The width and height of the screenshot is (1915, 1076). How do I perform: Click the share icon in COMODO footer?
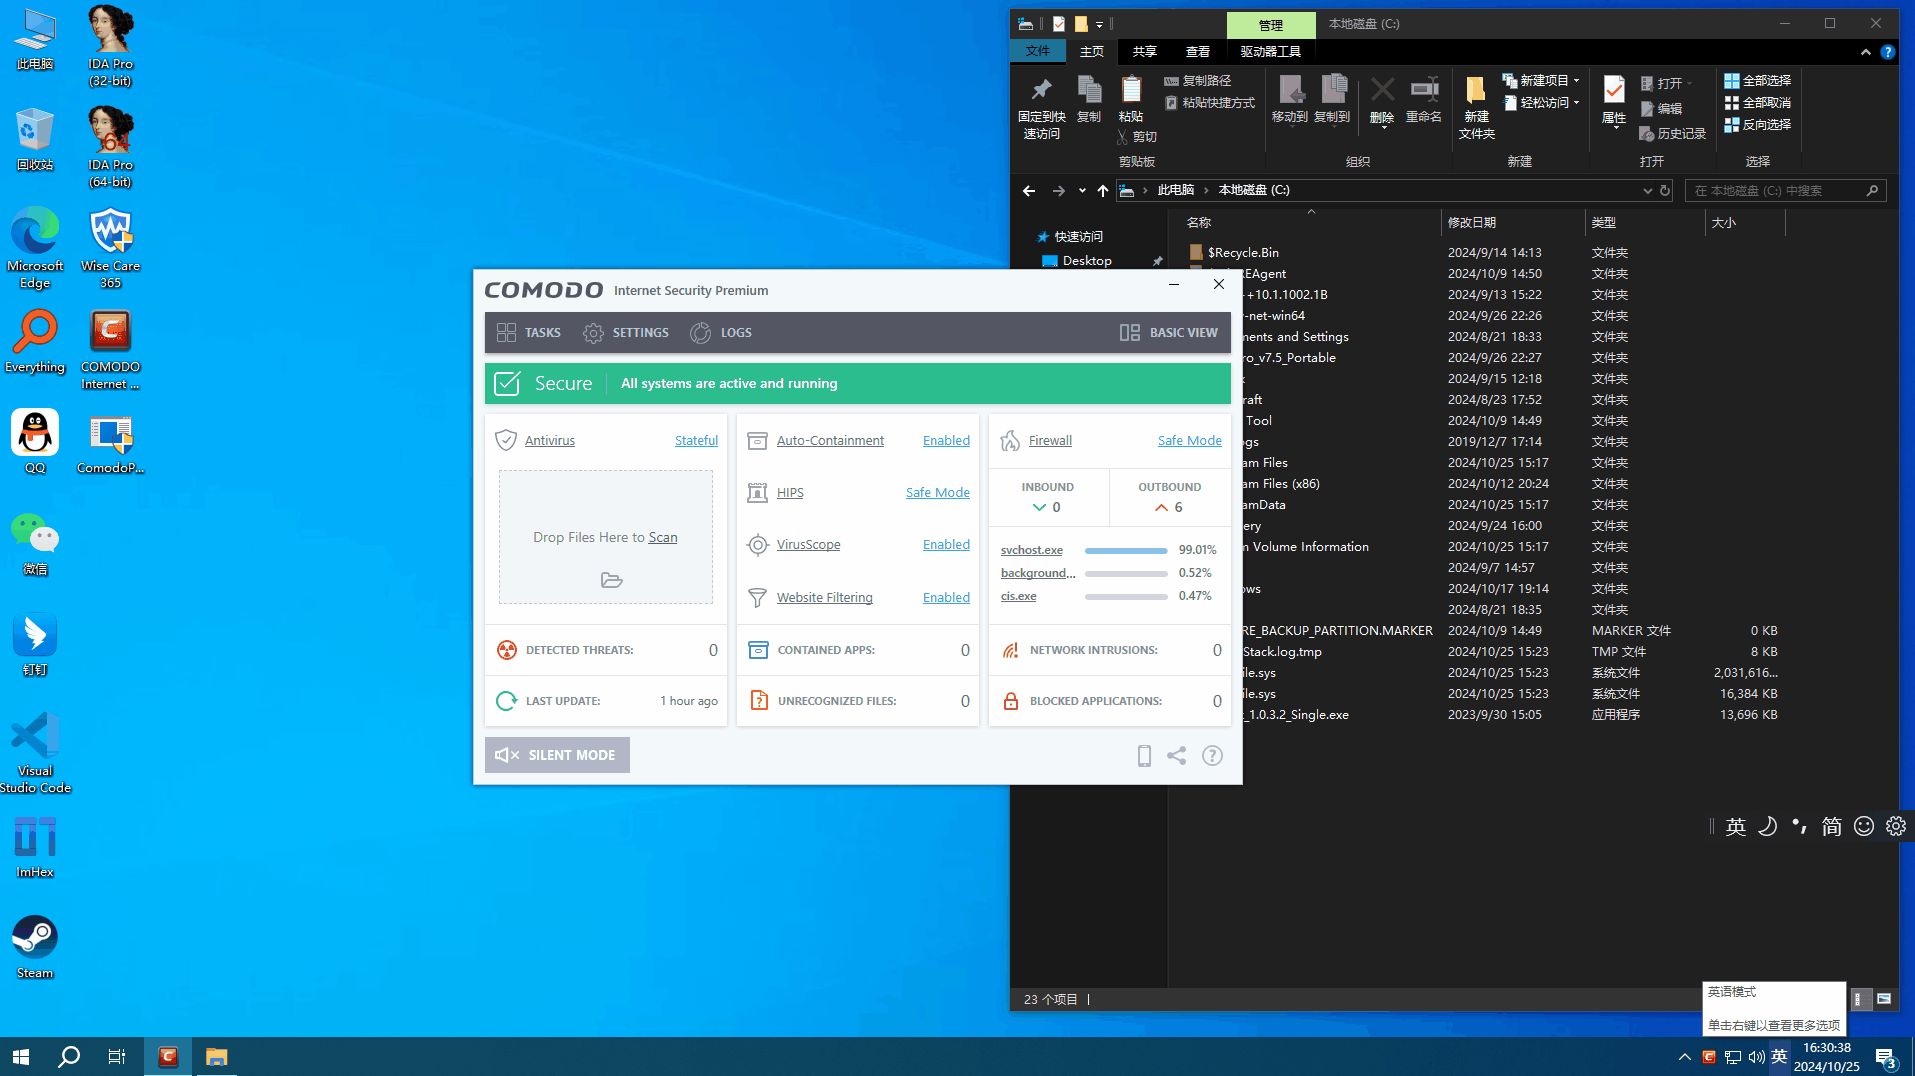pyautogui.click(x=1177, y=756)
